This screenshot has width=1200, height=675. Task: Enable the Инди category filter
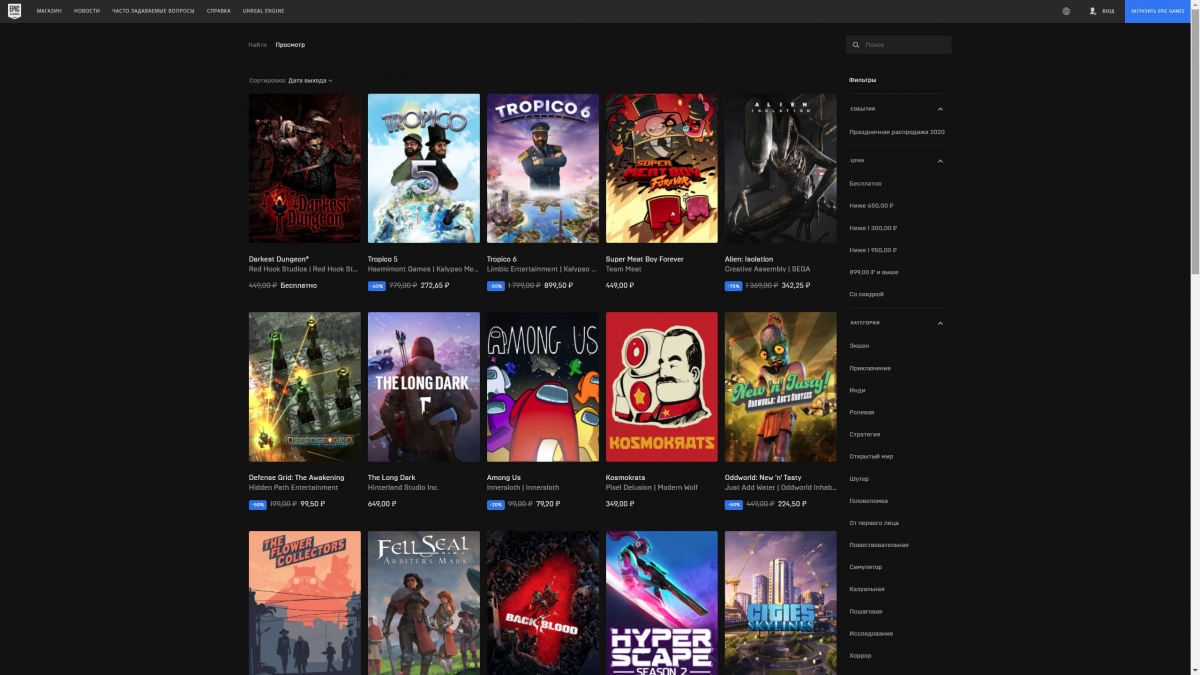(857, 389)
